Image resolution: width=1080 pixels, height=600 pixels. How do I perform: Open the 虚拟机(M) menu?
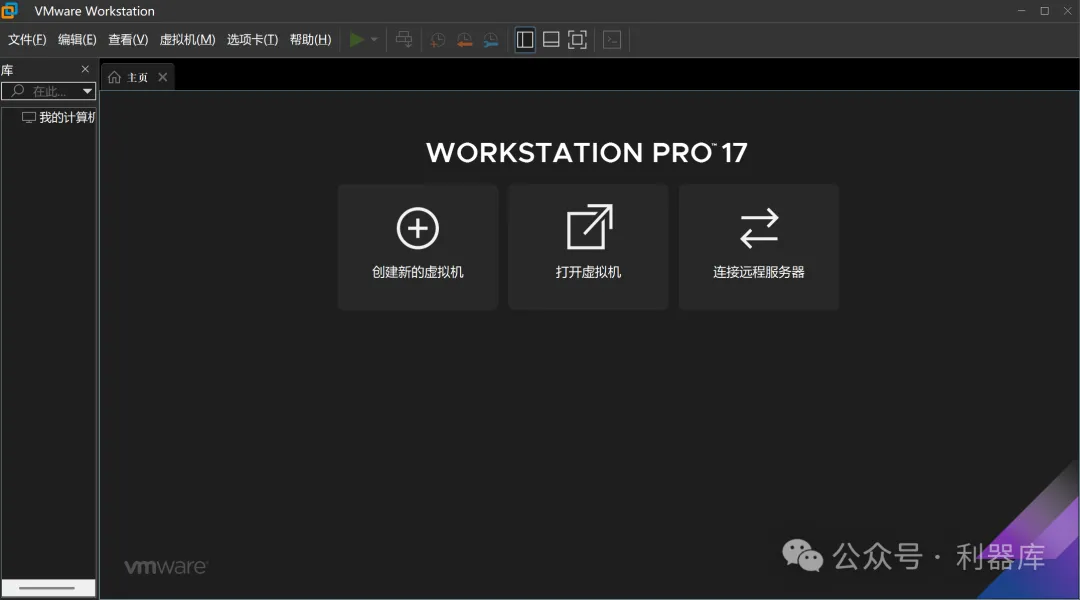[187, 40]
